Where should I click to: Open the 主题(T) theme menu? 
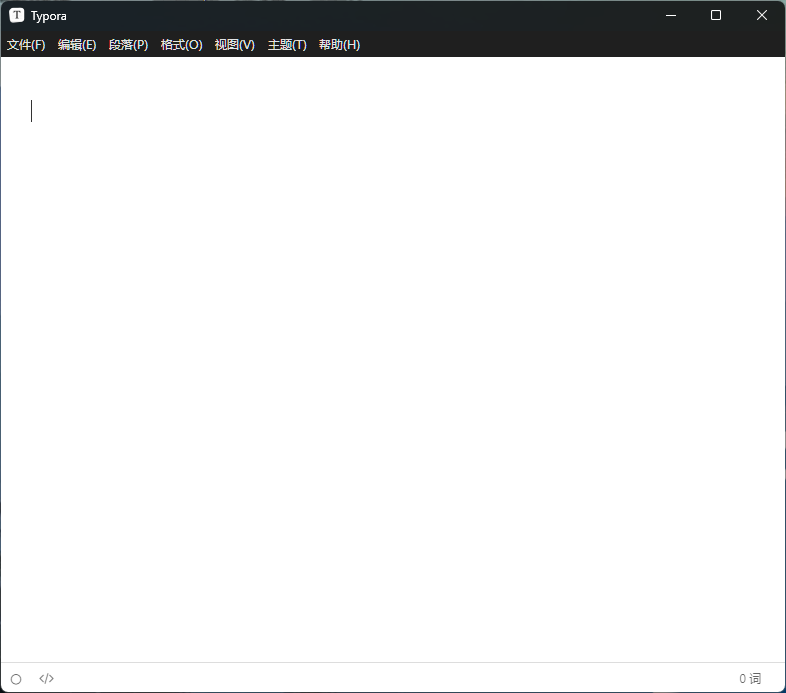287,45
